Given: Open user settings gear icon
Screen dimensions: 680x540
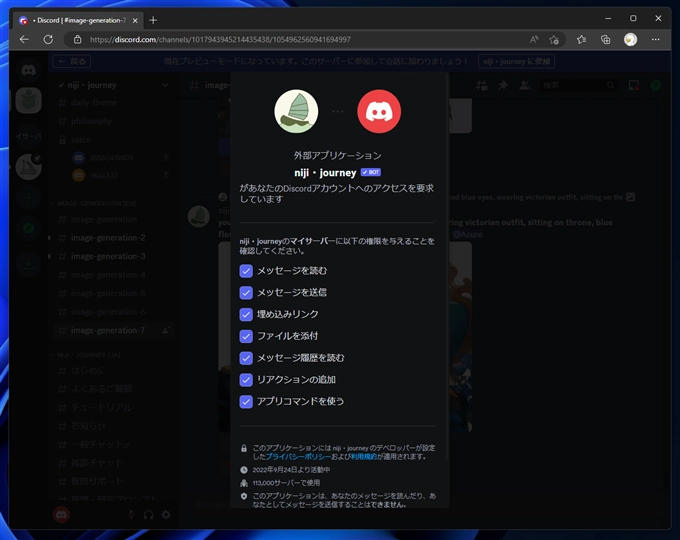Looking at the screenshot, I should [166, 515].
